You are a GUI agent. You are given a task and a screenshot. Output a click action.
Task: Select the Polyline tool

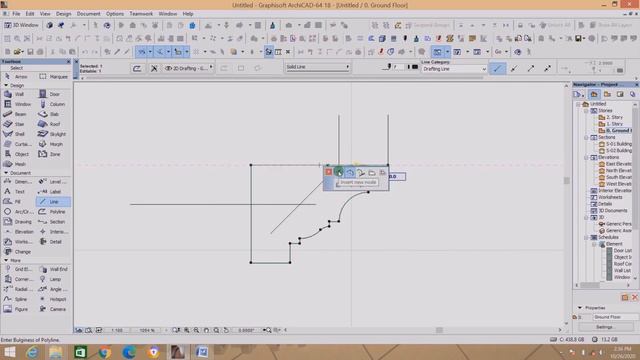pos(52,212)
